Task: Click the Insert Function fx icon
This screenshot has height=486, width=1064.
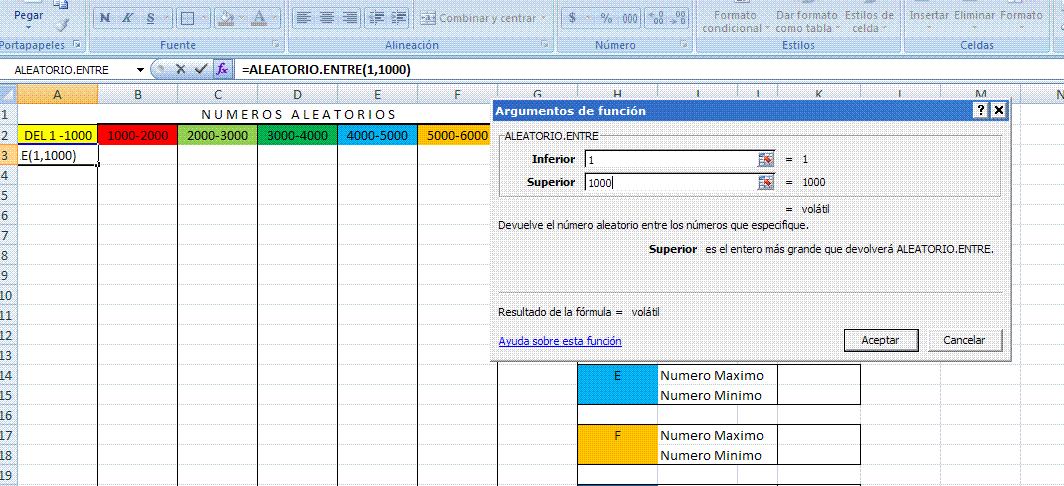Action: pos(223,69)
